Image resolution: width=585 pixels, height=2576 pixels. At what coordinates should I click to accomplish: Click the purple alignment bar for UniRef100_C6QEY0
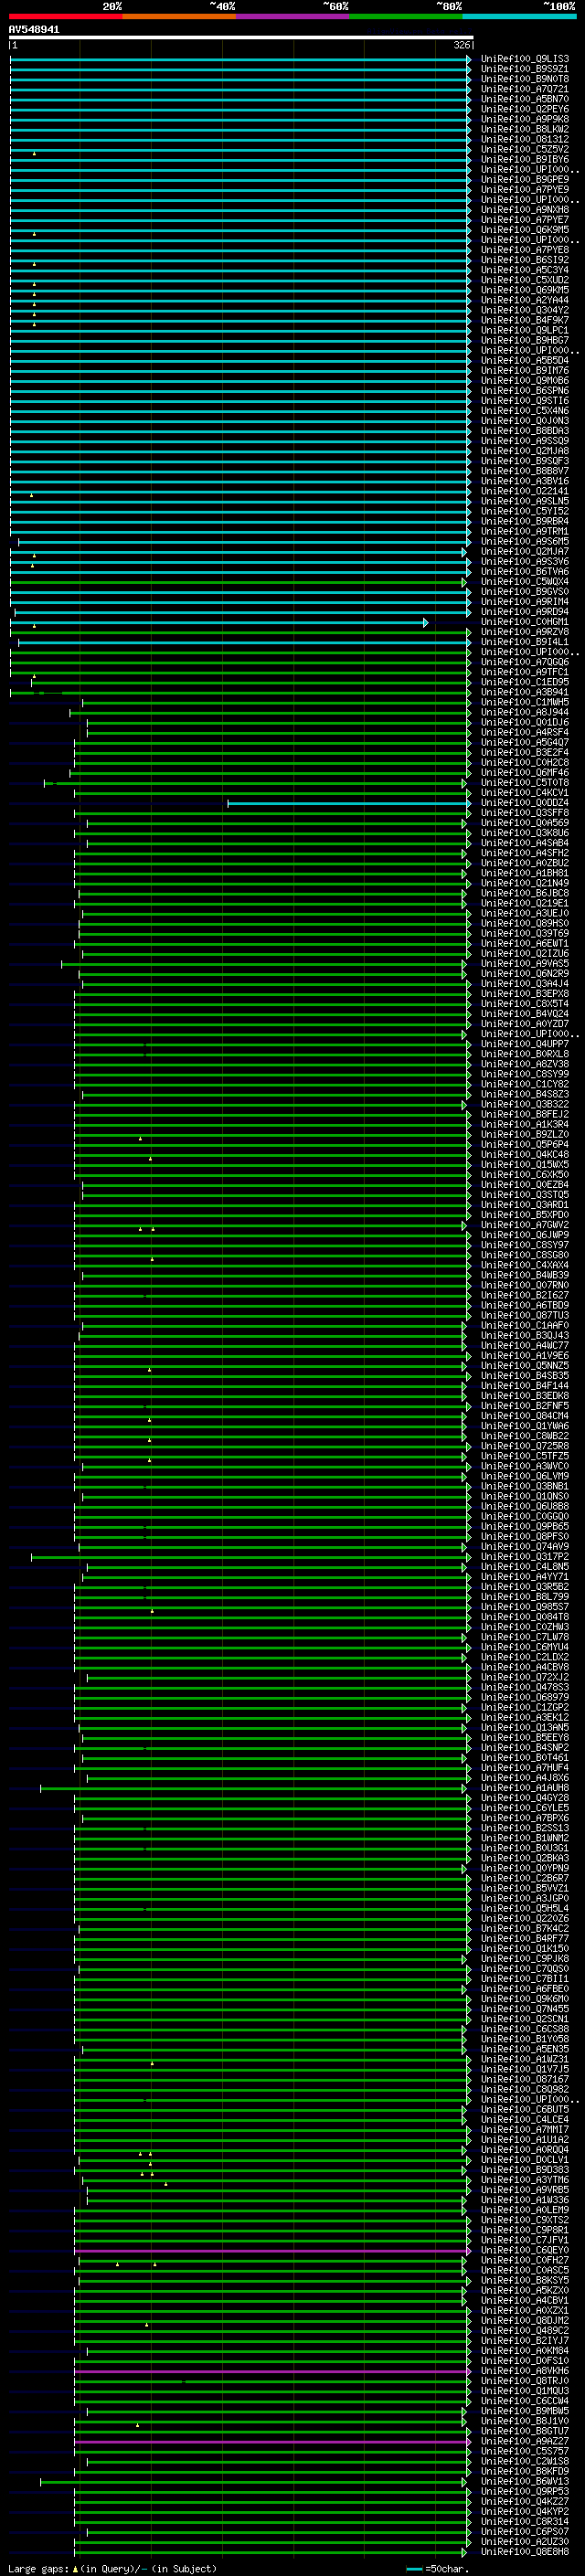point(272,2251)
